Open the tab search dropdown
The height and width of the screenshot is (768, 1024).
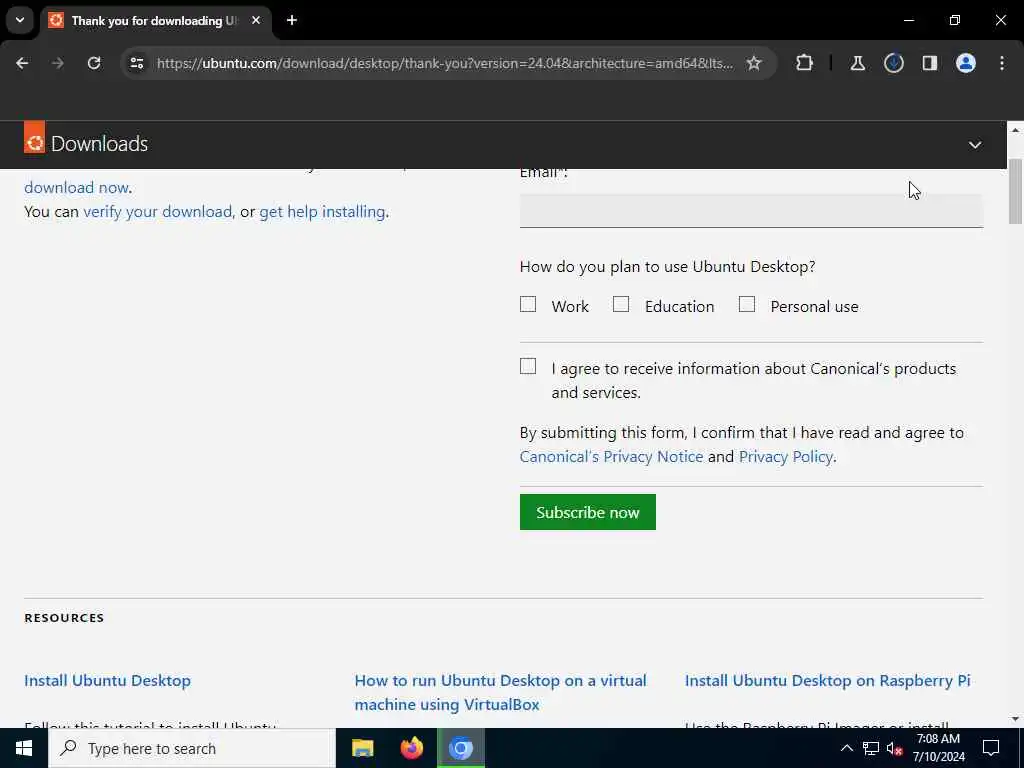[x=20, y=20]
